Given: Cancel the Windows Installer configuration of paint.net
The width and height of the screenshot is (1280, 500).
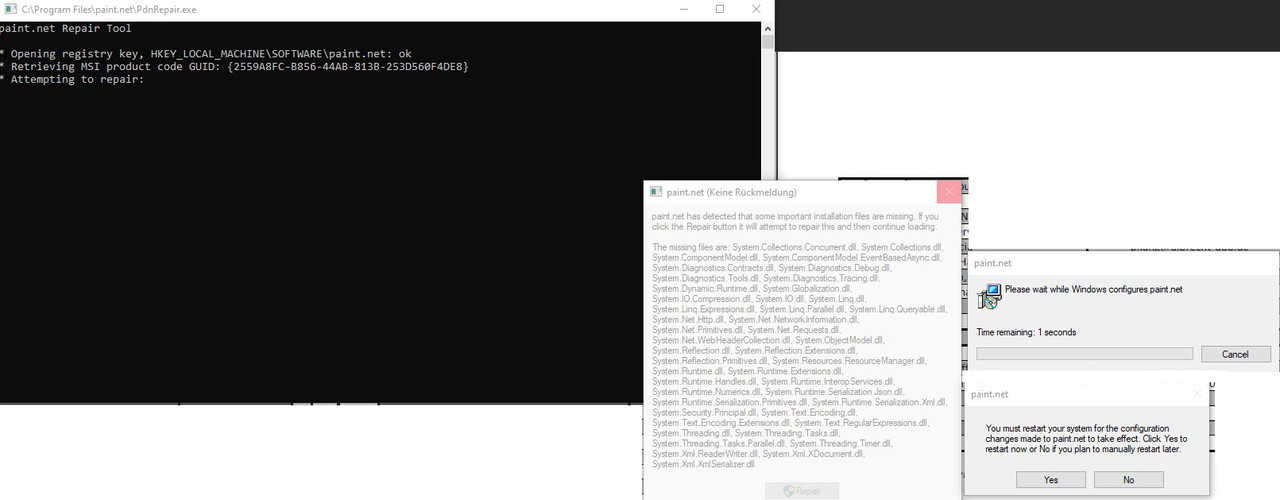Looking at the screenshot, I should click(x=1235, y=354).
